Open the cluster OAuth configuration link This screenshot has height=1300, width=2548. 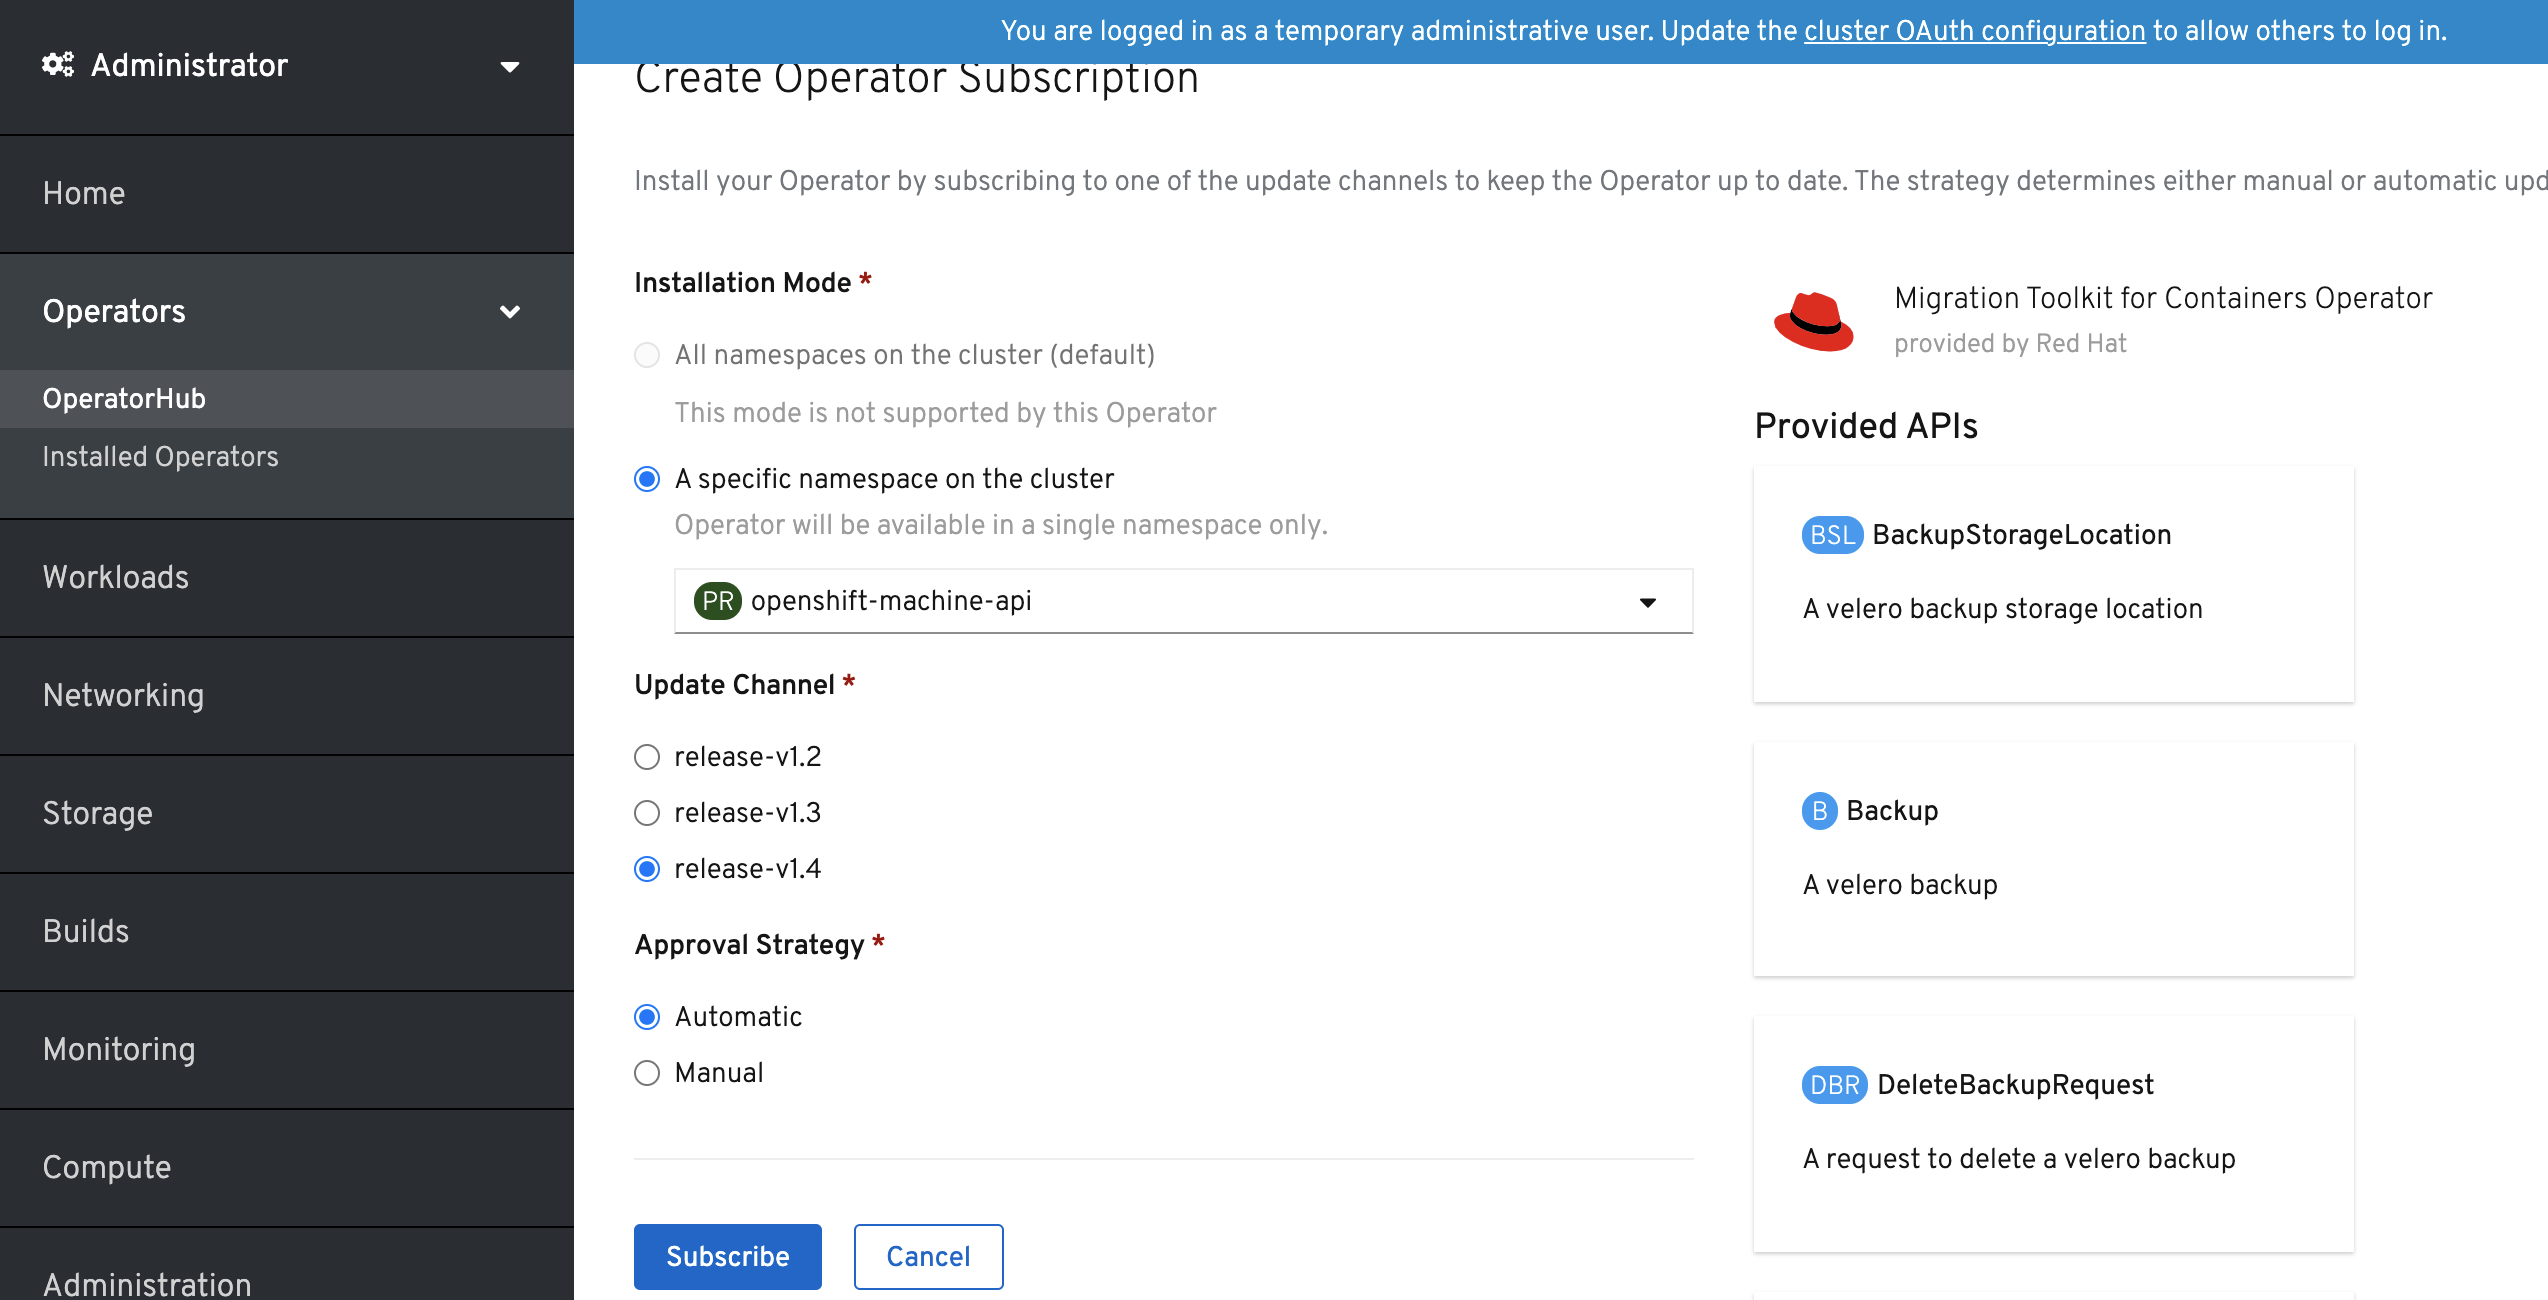1975,31
